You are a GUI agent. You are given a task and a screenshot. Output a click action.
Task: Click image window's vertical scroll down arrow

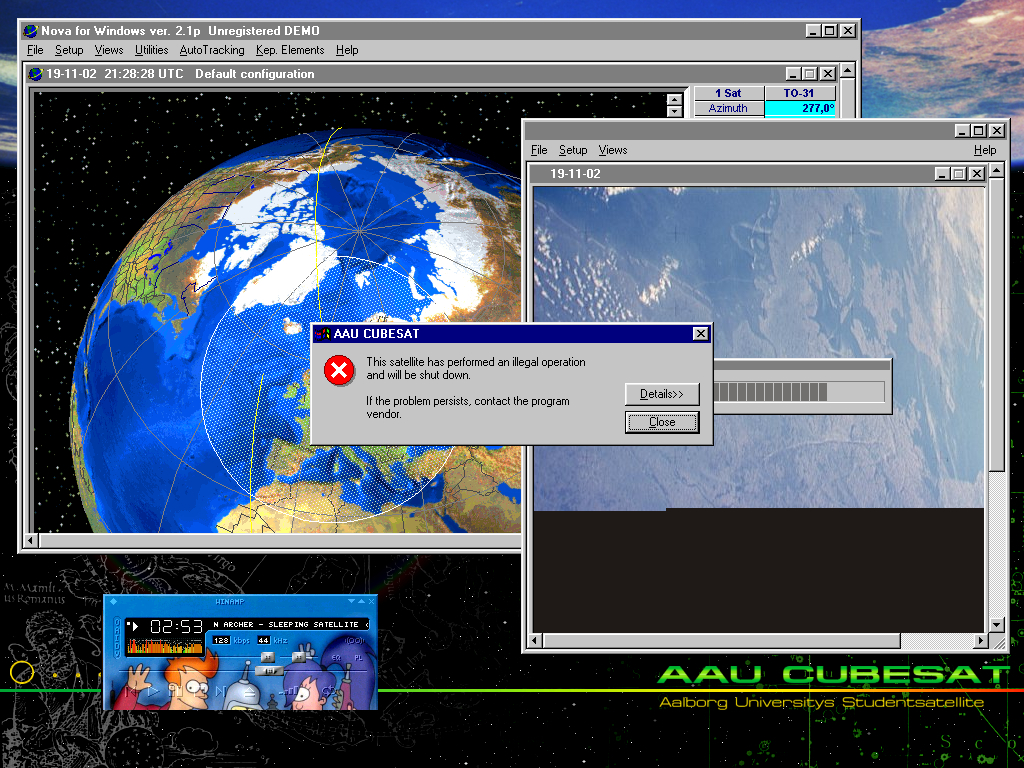997,624
